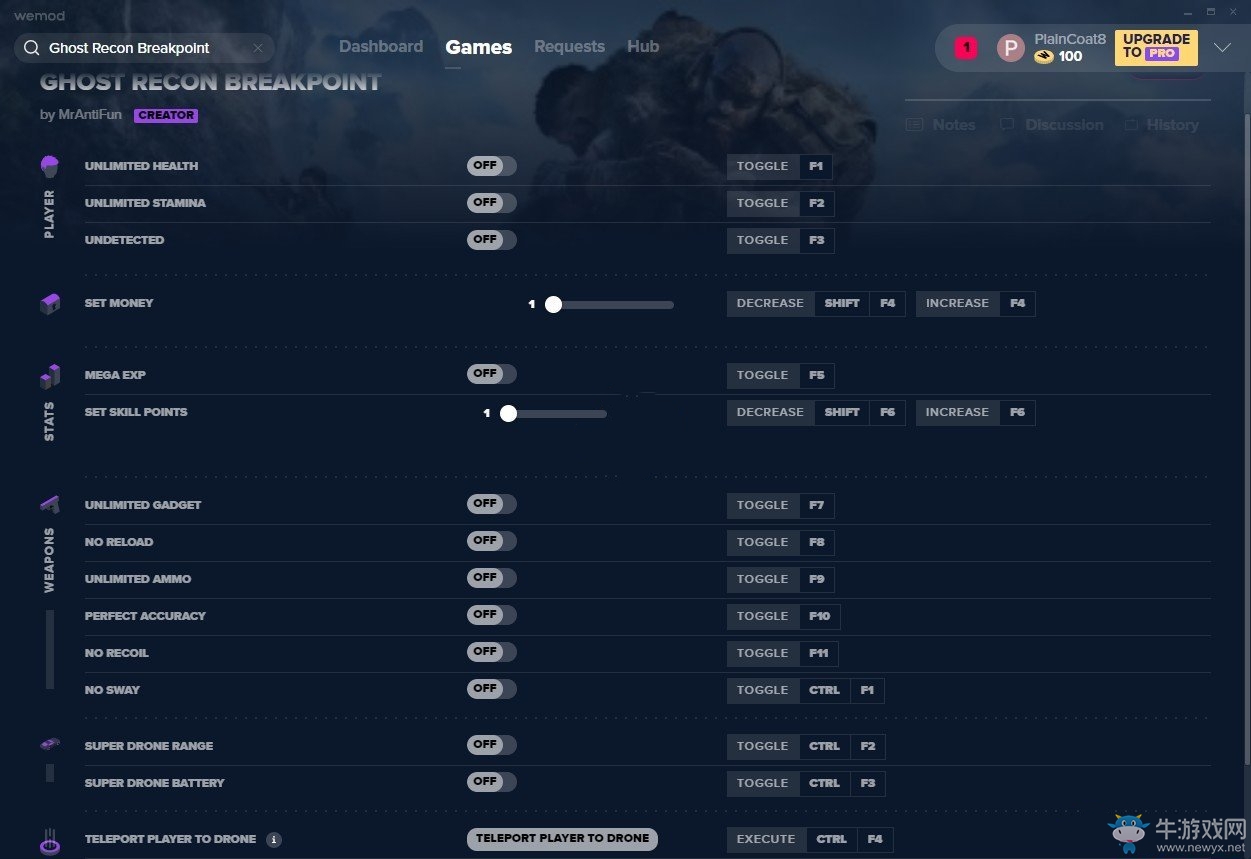The height and width of the screenshot is (859, 1251).
Task: Click the drone category icon
Action: (50, 745)
